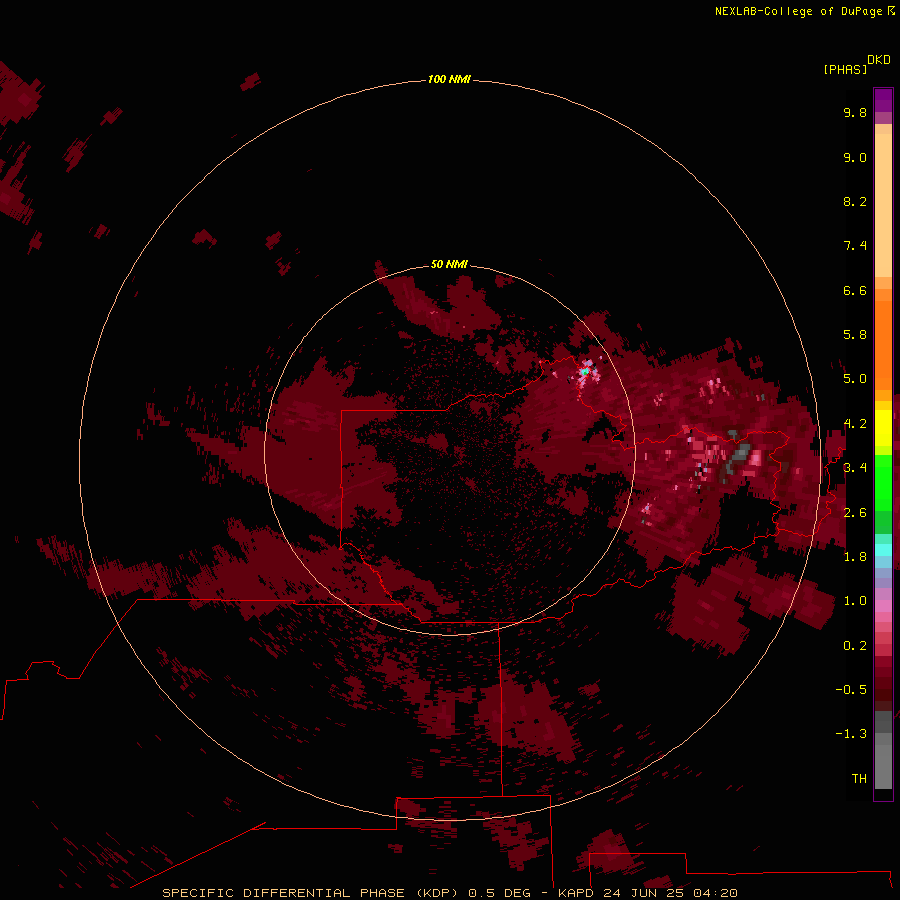Click the 50 NMI range ring label
The width and height of the screenshot is (900, 900).
(x=449, y=264)
